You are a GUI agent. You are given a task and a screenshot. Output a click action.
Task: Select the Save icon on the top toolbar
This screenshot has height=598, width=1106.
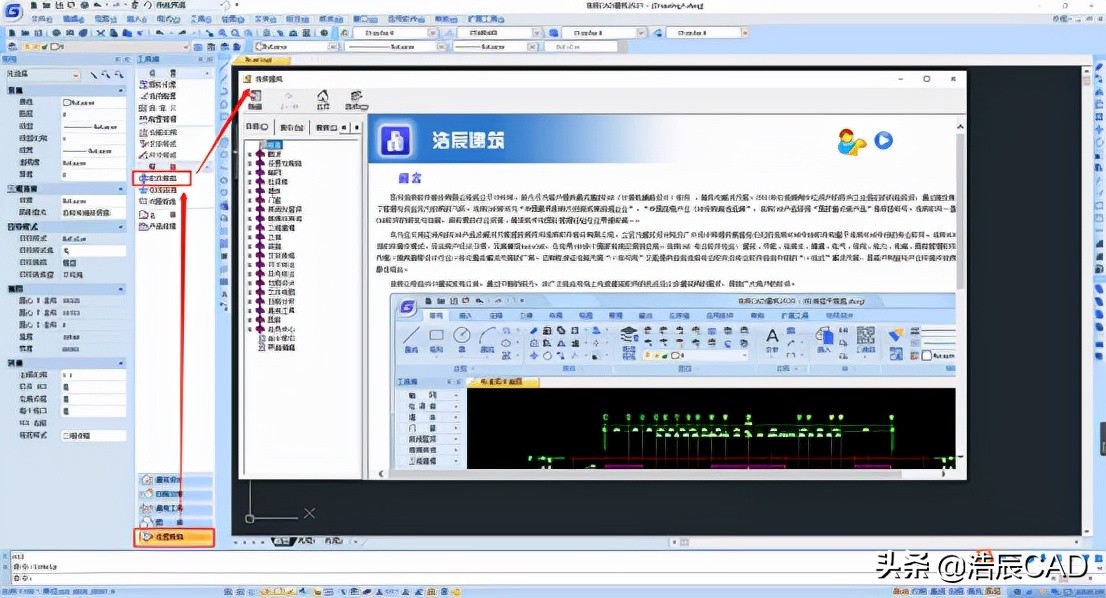coord(37,31)
